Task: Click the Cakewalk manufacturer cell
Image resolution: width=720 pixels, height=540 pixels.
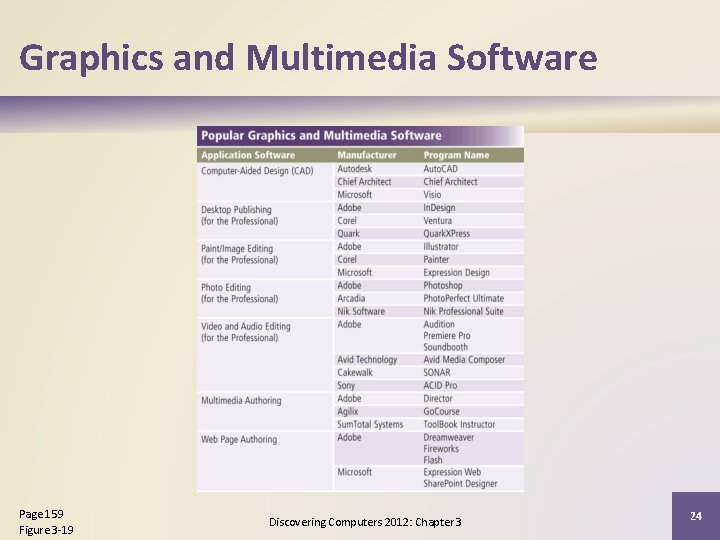Action: pos(355,372)
